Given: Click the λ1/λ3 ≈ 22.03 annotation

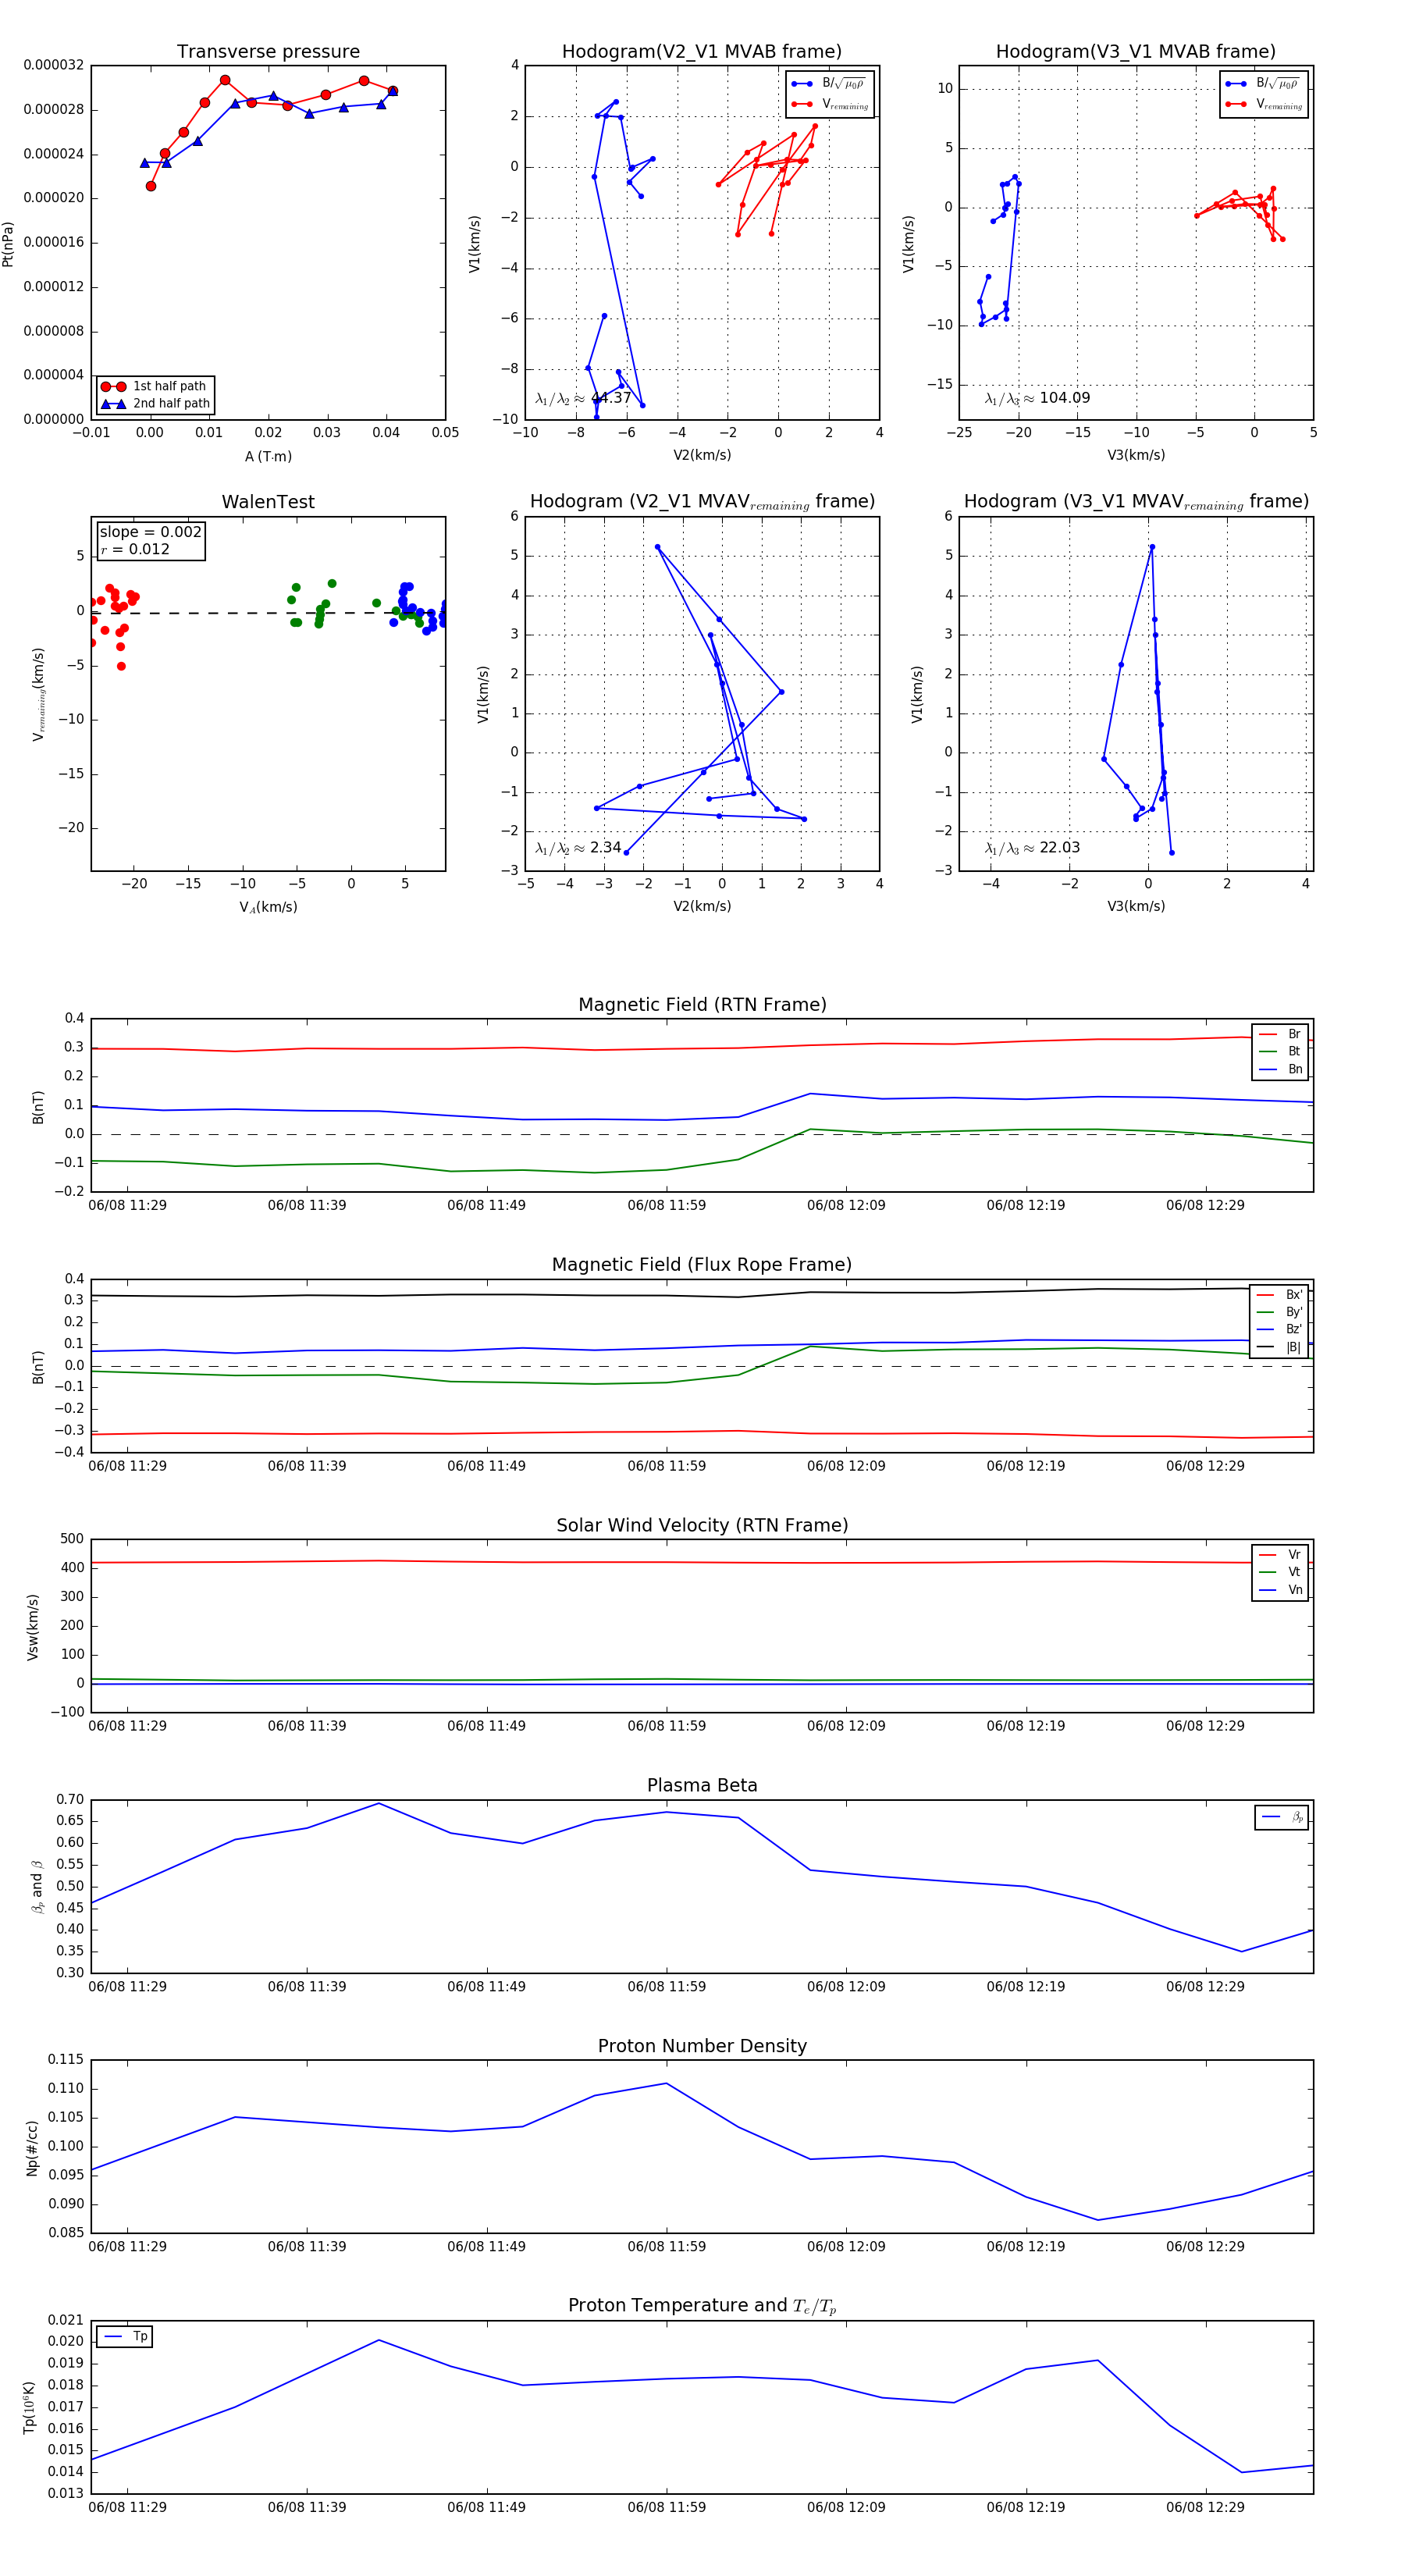Looking at the screenshot, I should click(1032, 848).
